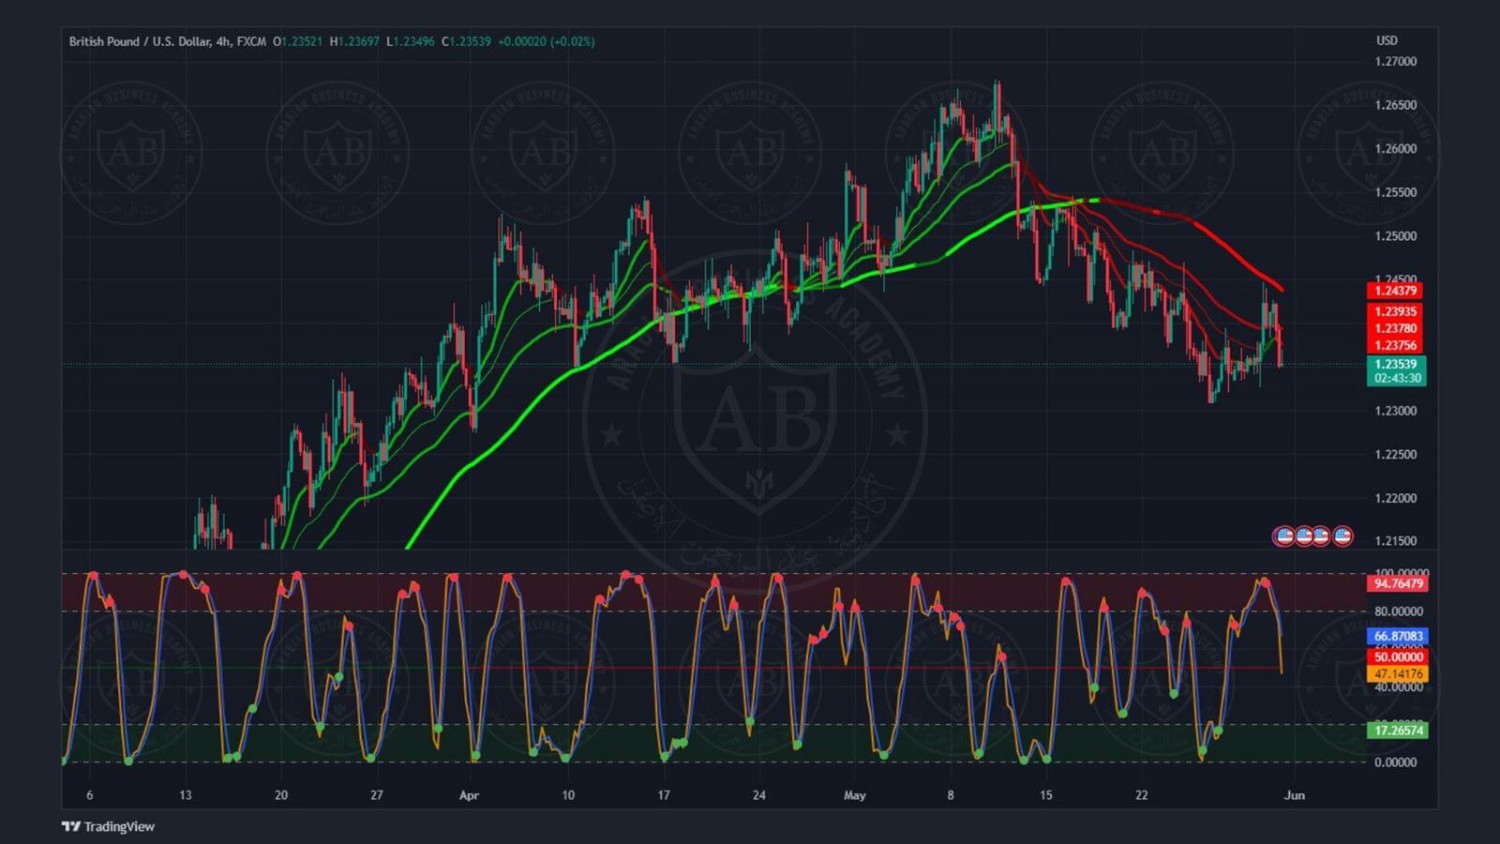Click the 94.76479 indicator value label
The height and width of the screenshot is (844, 1500).
(x=1397, y=583)
